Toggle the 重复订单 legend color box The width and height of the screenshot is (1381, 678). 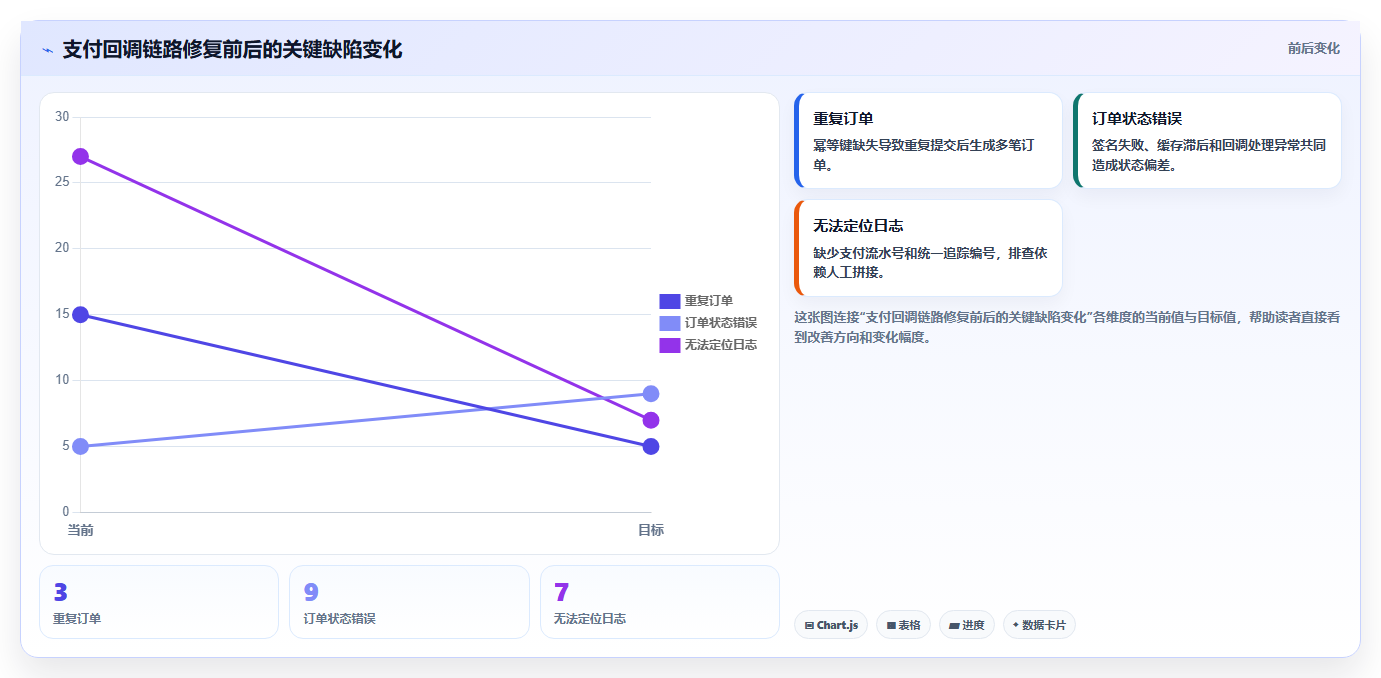669,301
